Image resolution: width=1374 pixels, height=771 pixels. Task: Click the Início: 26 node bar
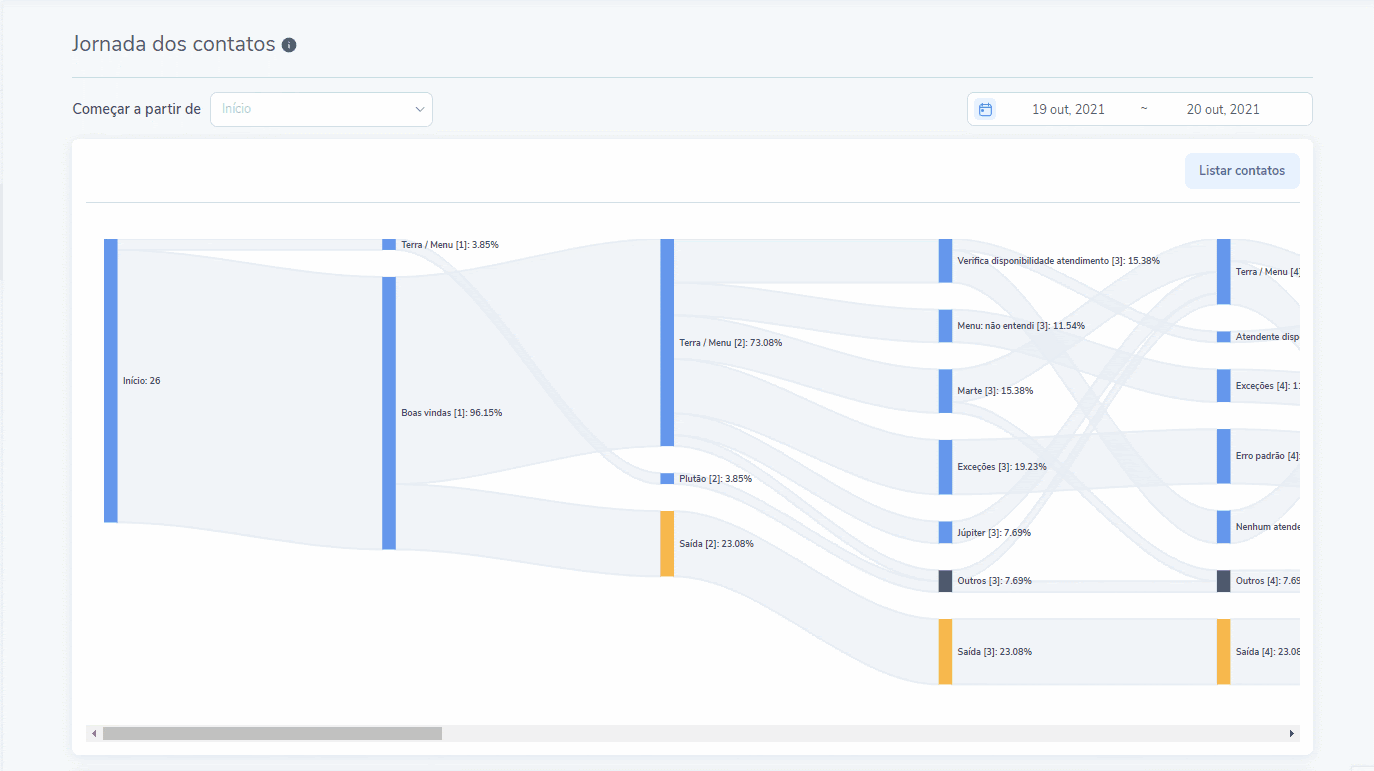click(111, 380)
